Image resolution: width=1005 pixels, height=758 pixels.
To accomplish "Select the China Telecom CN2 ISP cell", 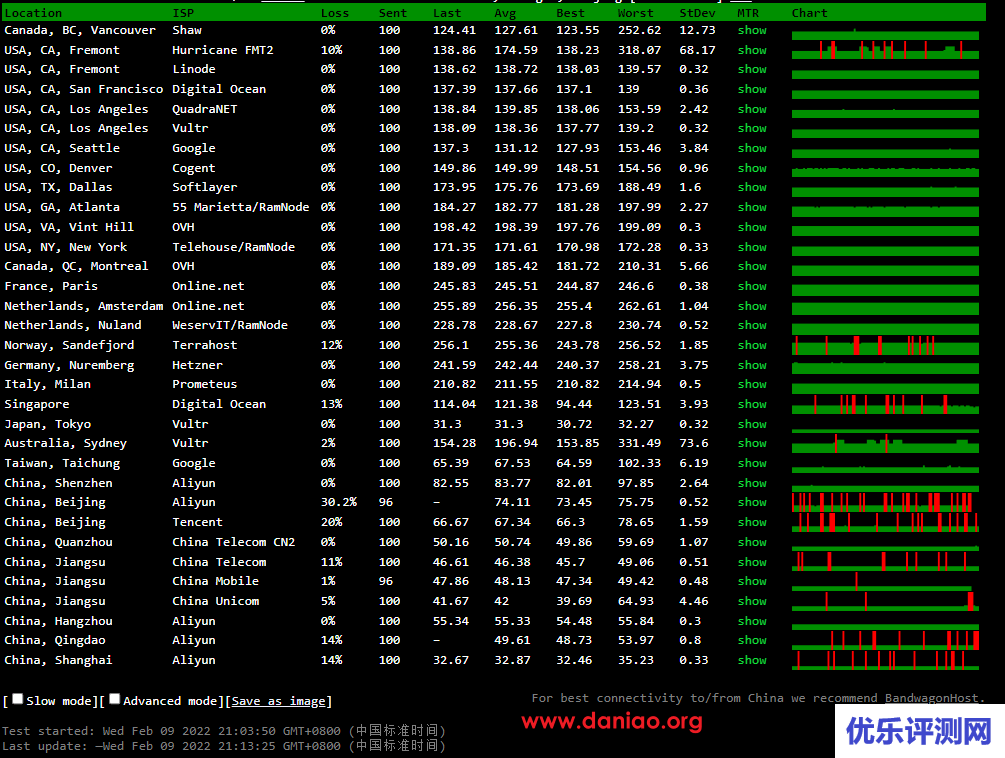I will pos(233,541).
